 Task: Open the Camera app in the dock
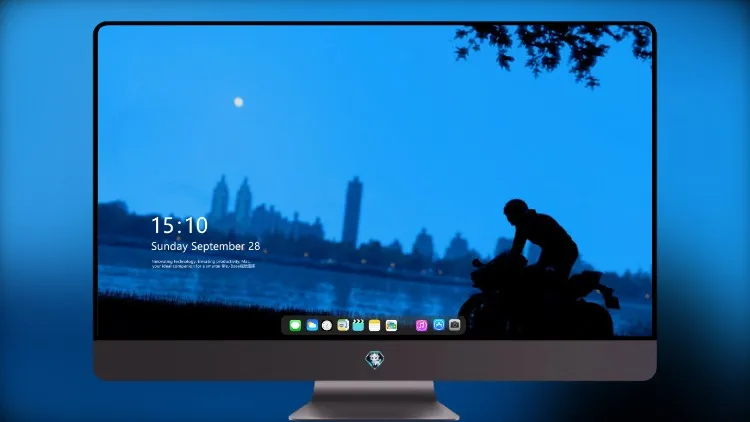pos(455,325)
